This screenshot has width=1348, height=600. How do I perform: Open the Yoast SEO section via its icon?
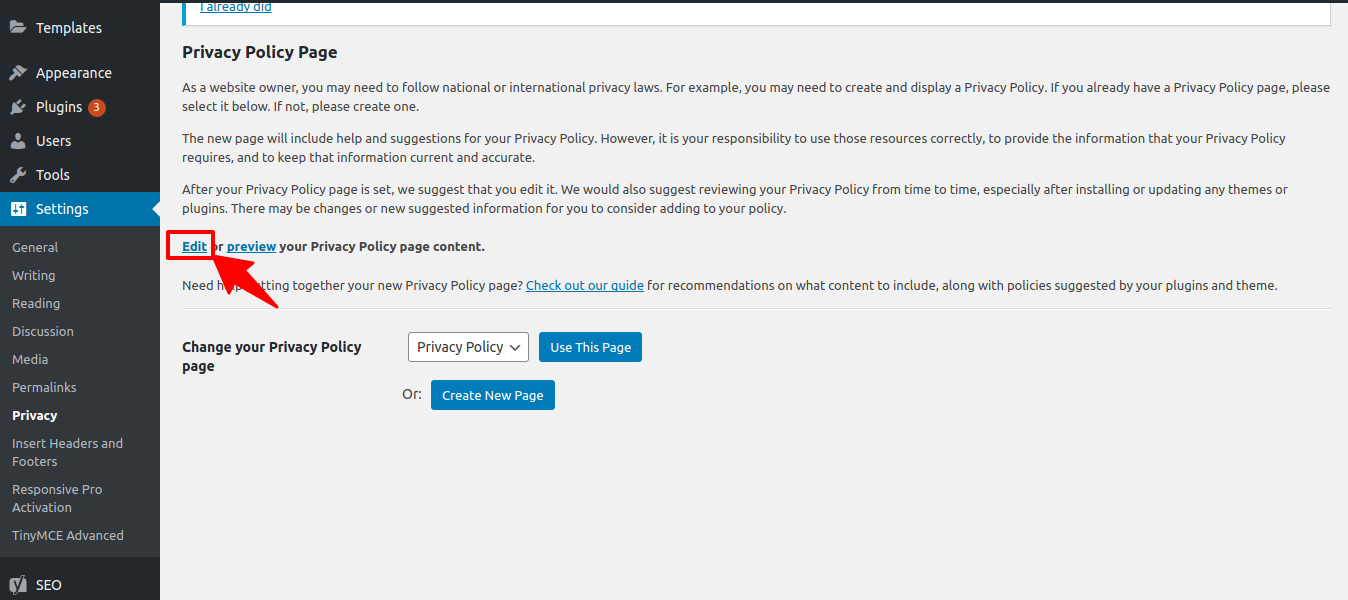click(20, 584)
